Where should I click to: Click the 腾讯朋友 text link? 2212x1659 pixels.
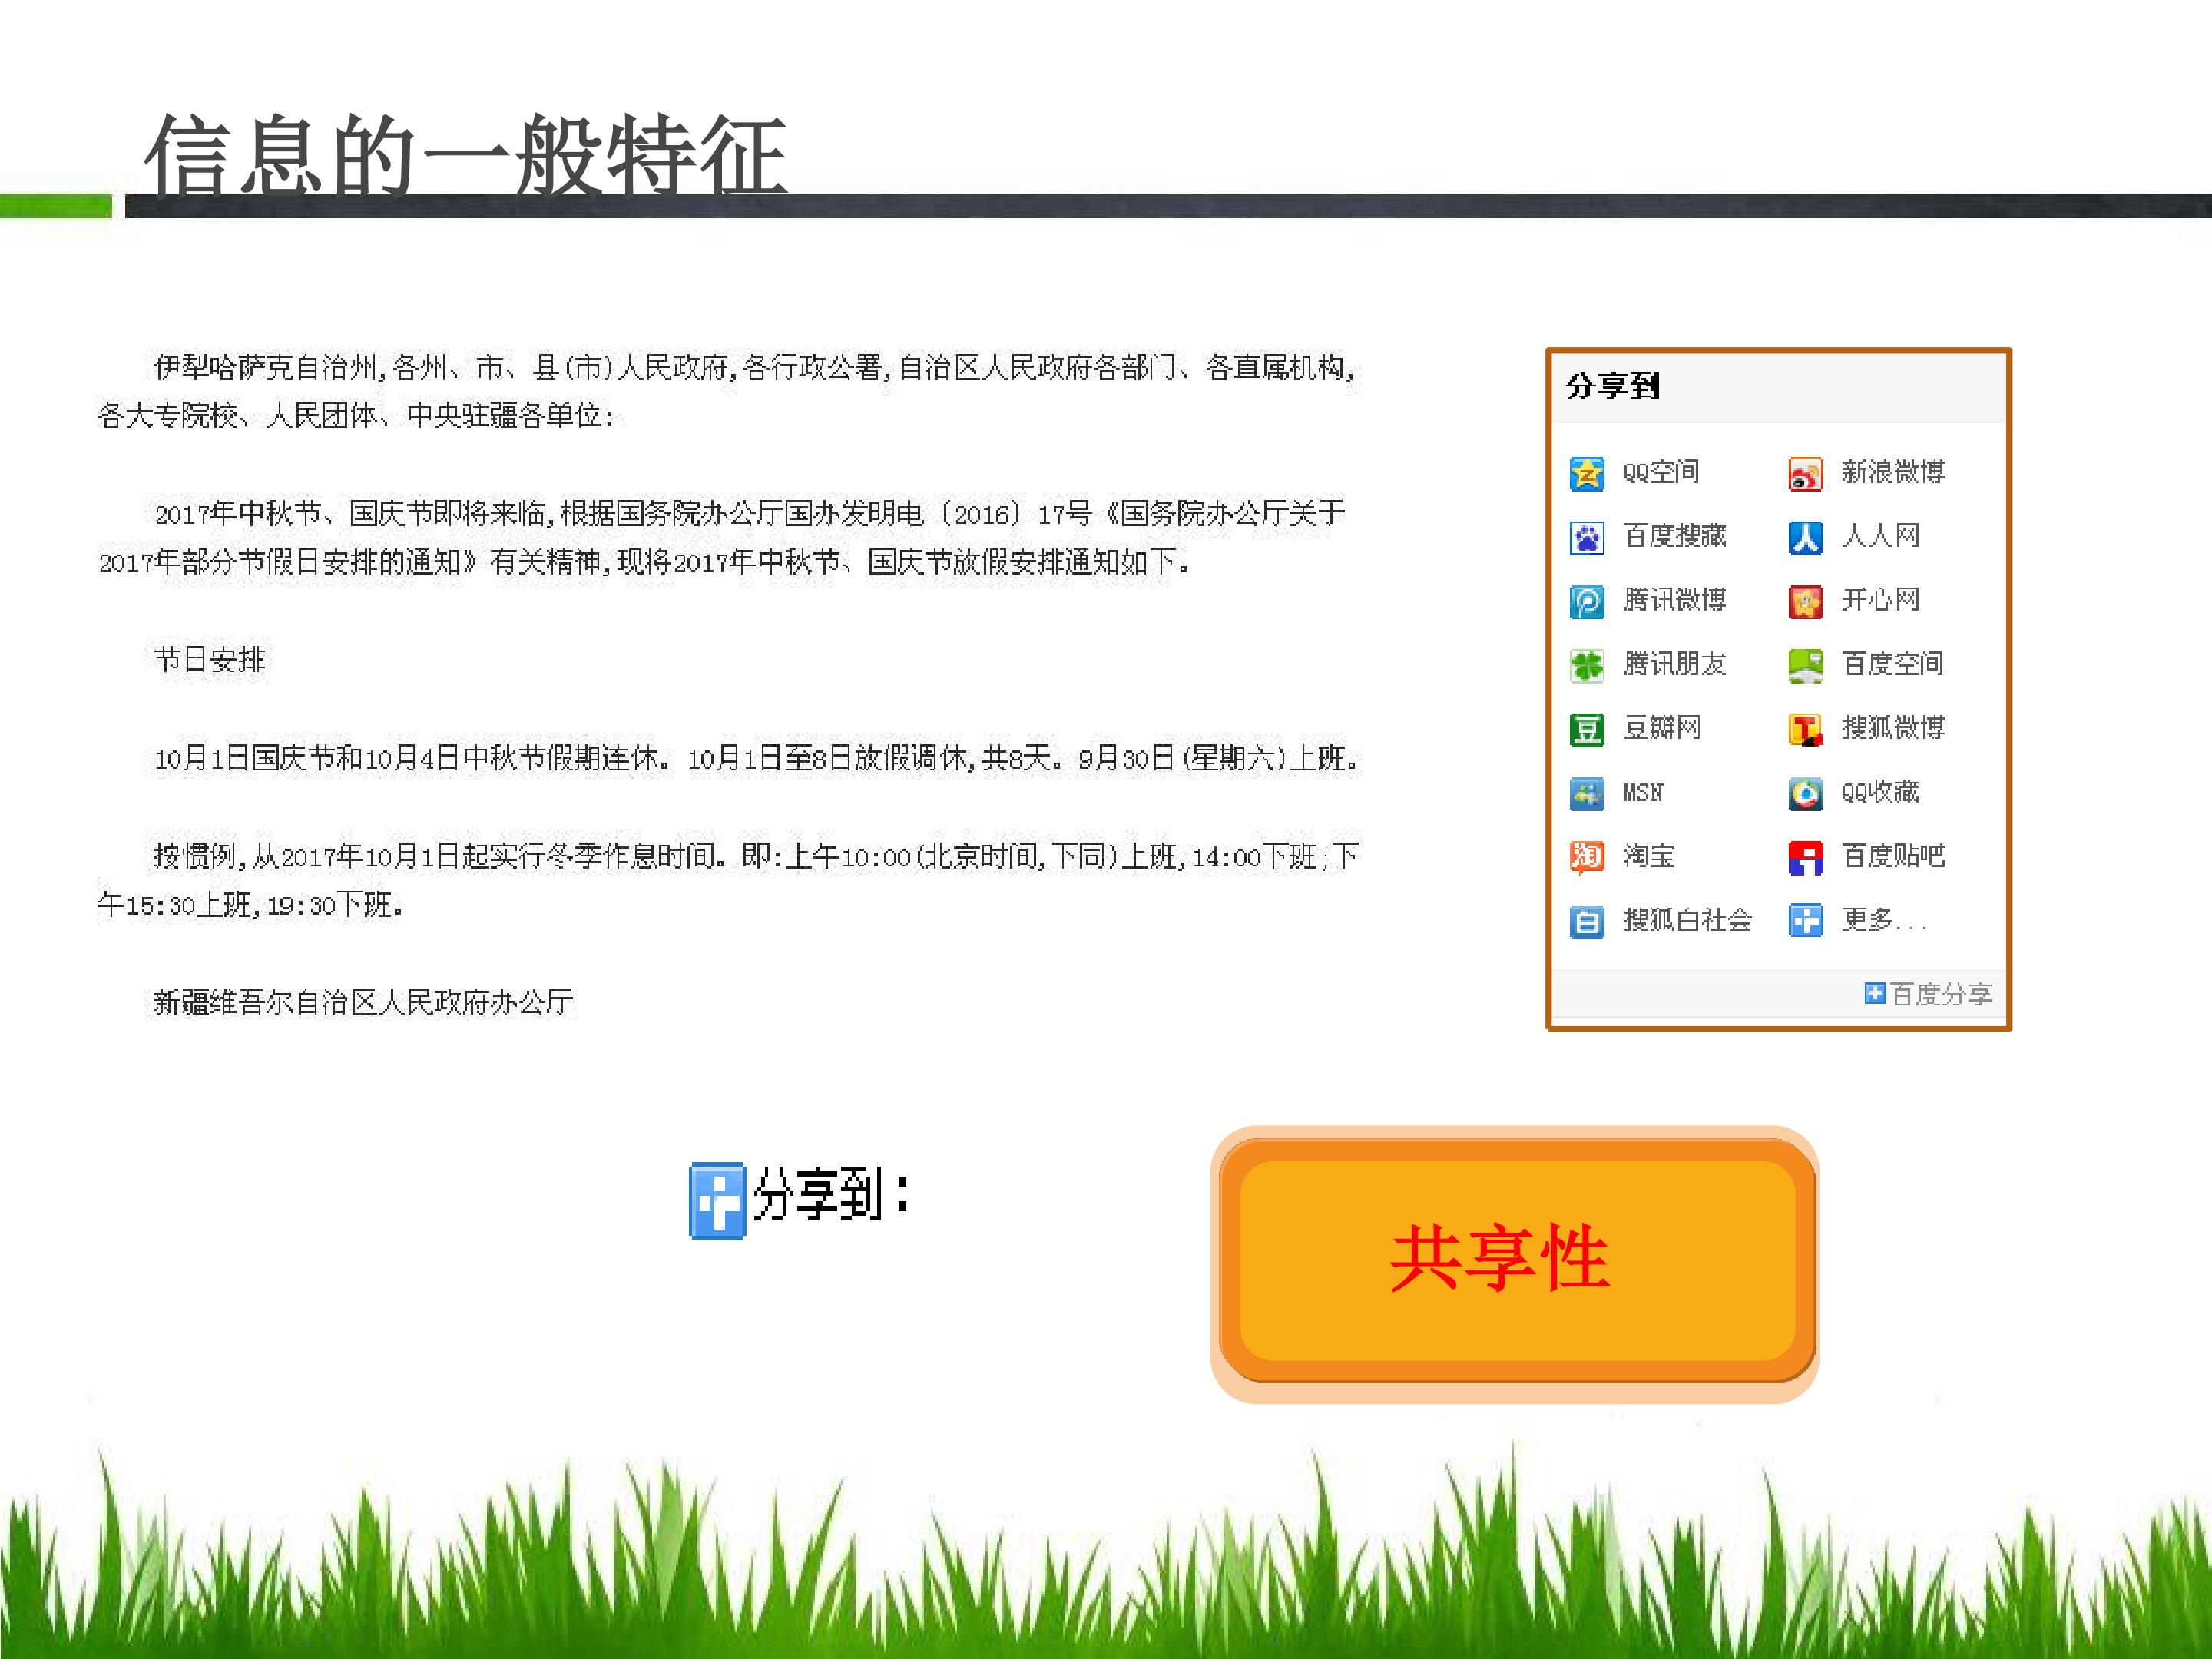(1675, 664)
